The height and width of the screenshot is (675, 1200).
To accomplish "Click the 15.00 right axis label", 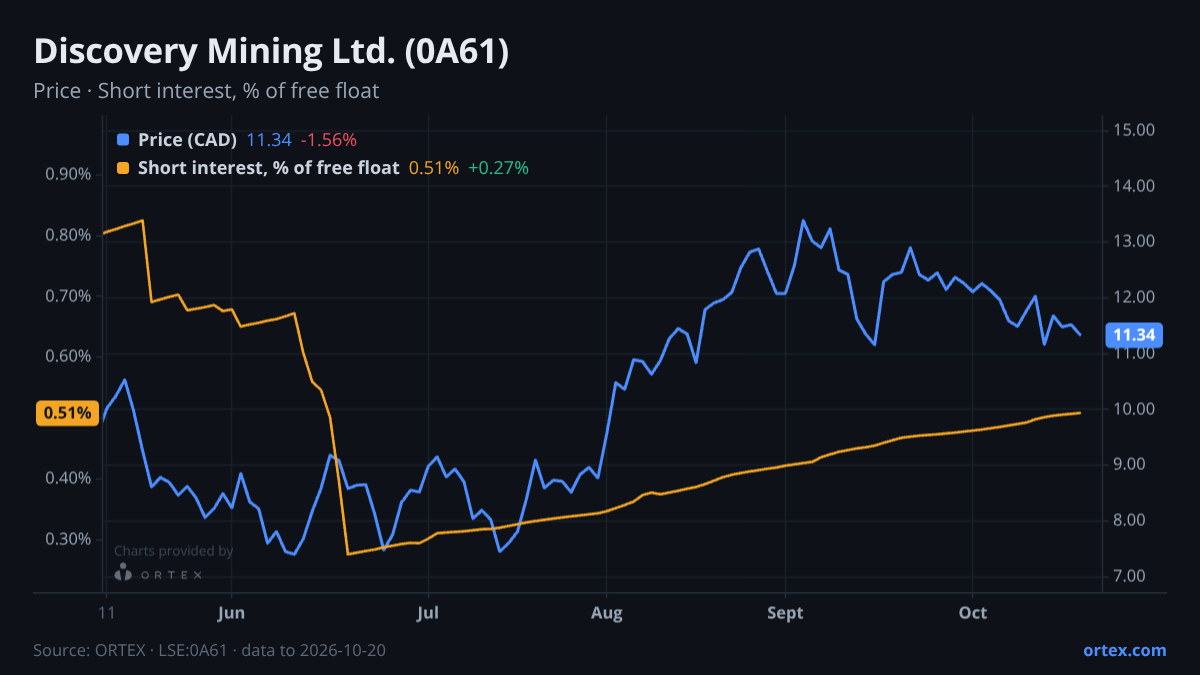I will 1134,130.
